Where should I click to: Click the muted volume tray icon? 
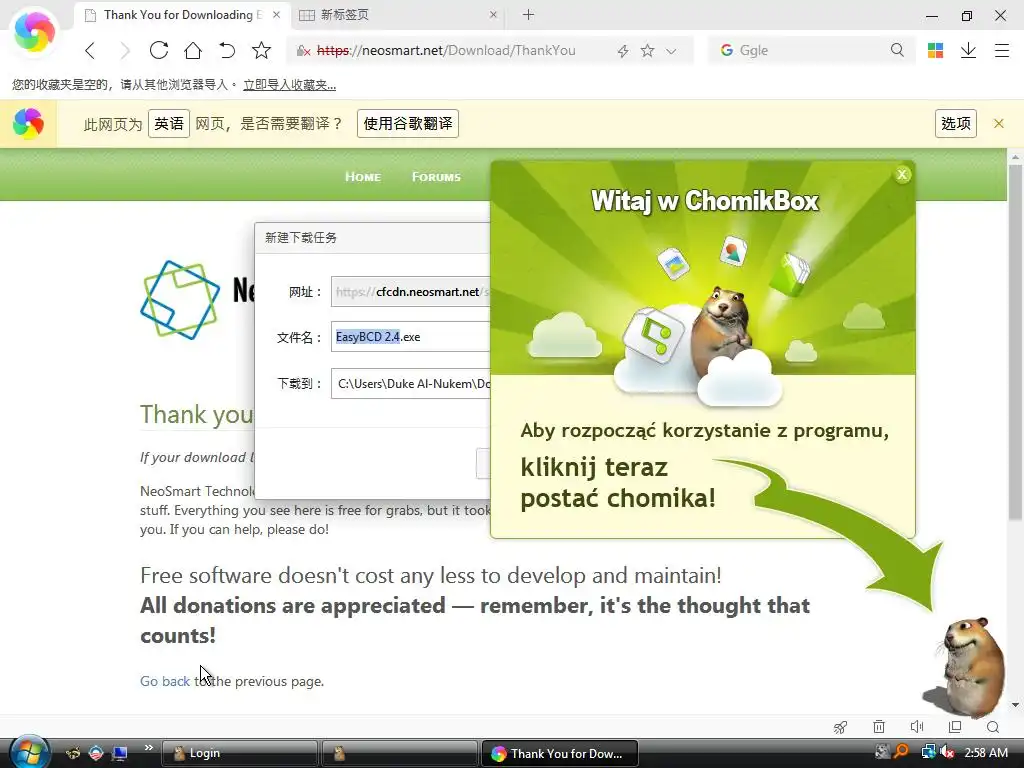[x=947, y=752]
